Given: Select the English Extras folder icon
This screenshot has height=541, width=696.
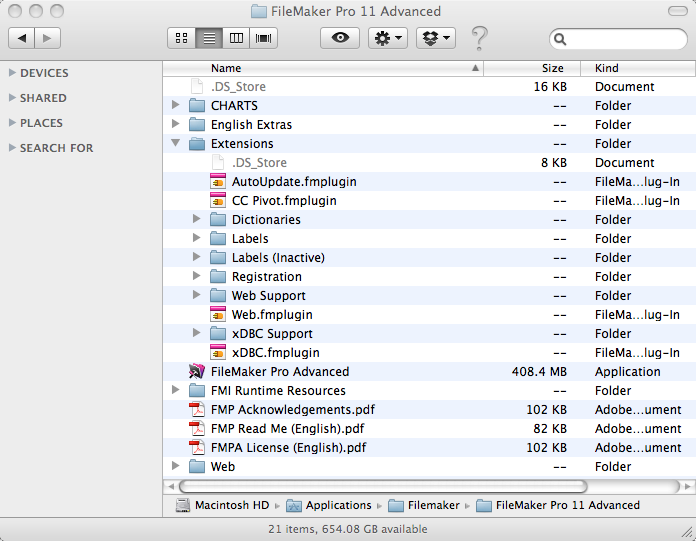Looking at the screenshot, I should pos(197,125).
